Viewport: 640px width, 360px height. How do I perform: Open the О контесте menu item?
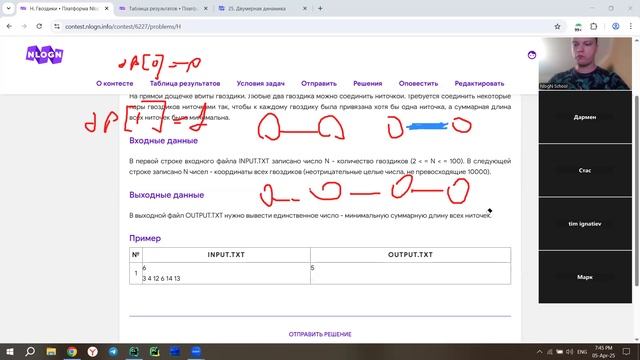pos(115,83)
